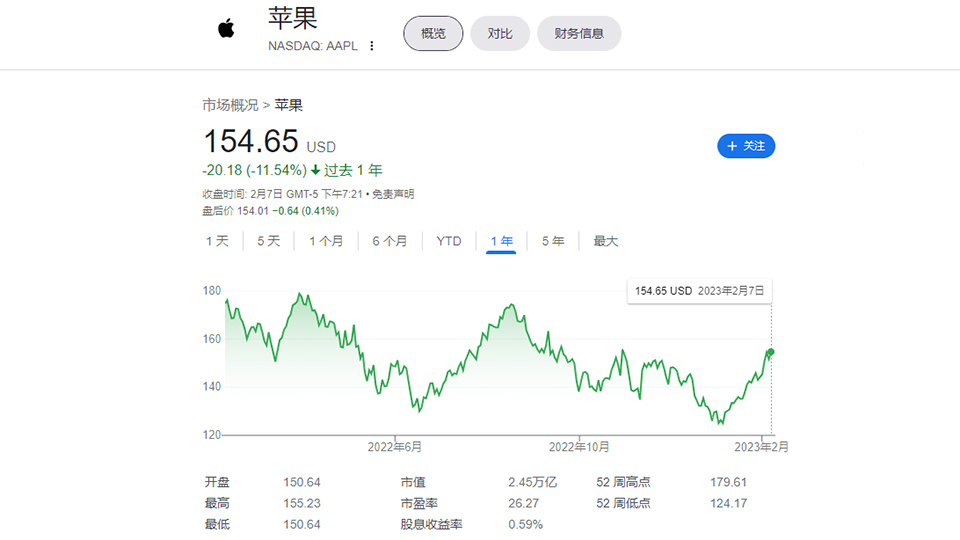
Task: Show the 最大 maximum range
Action: pos(606,241)
